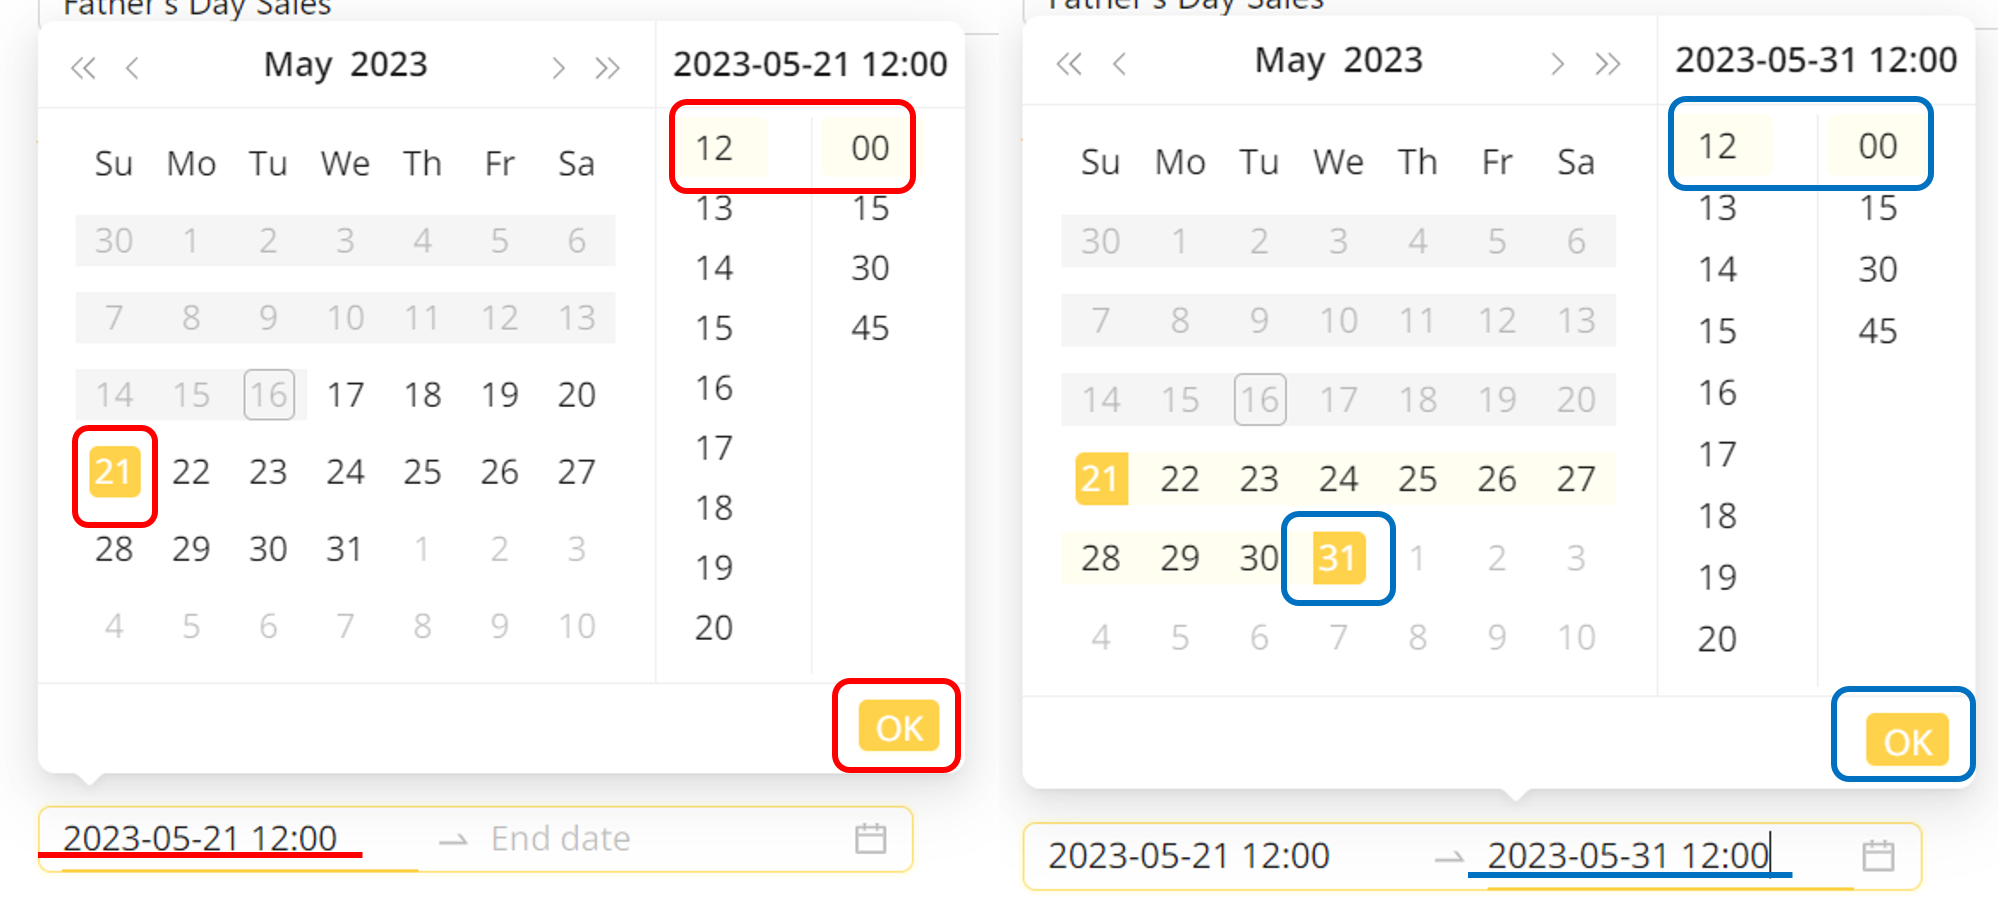This screenshot has height=919, width=1998.
Task: Choose hour 13 in left time column
Action: (714, 209)
